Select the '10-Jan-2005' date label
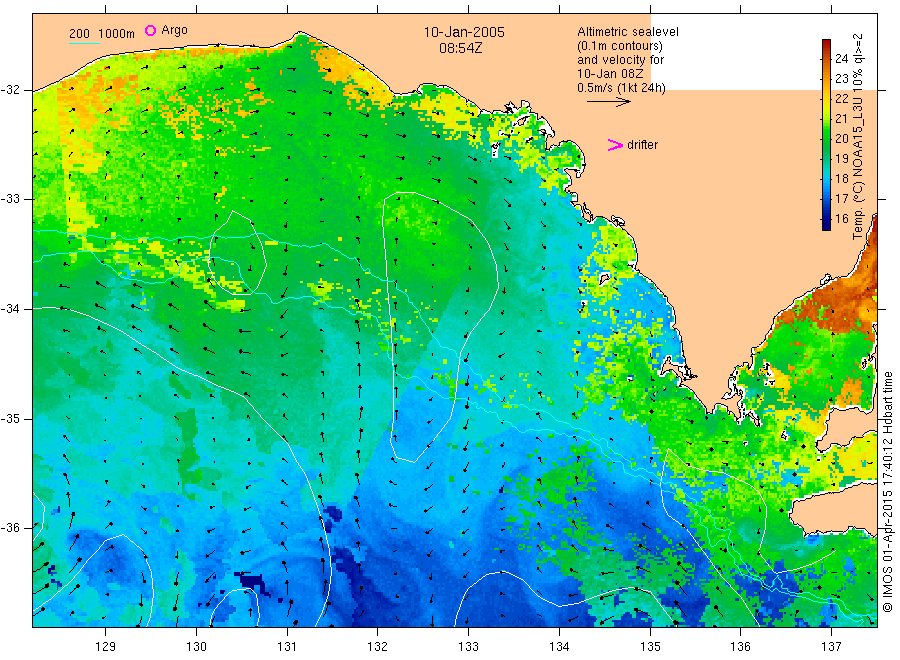The height and width of the screenshot is (660, 900). coord(464,32)
